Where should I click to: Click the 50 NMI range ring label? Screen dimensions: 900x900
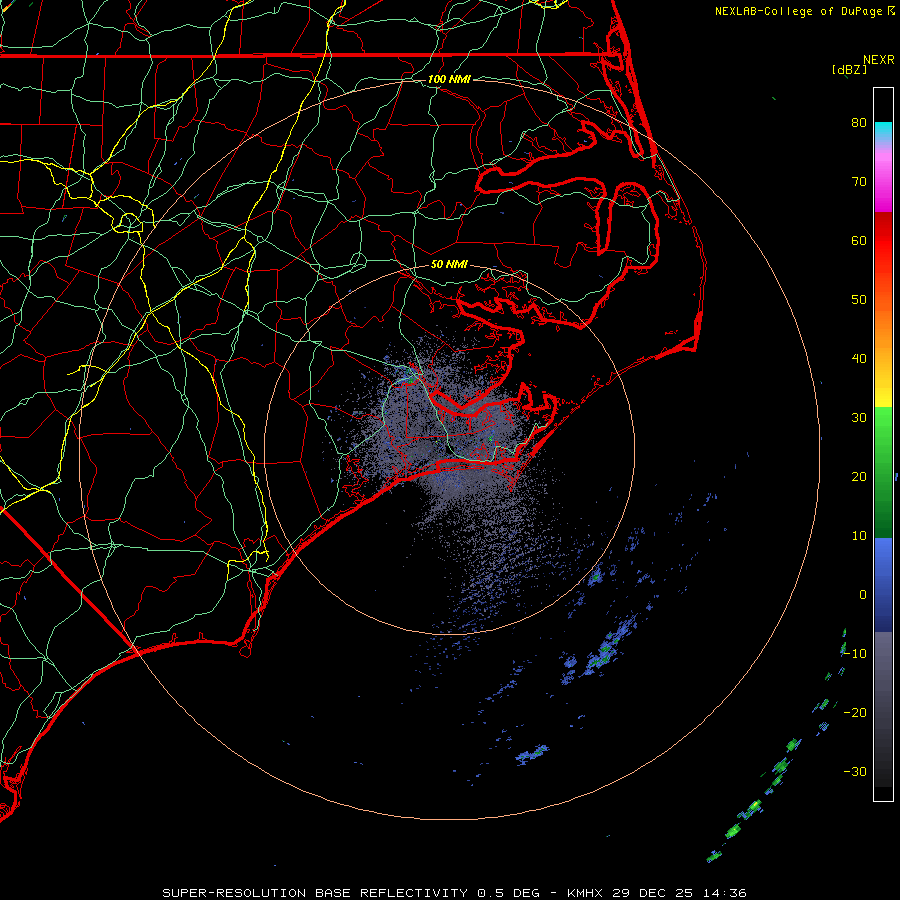pos(449,265)
